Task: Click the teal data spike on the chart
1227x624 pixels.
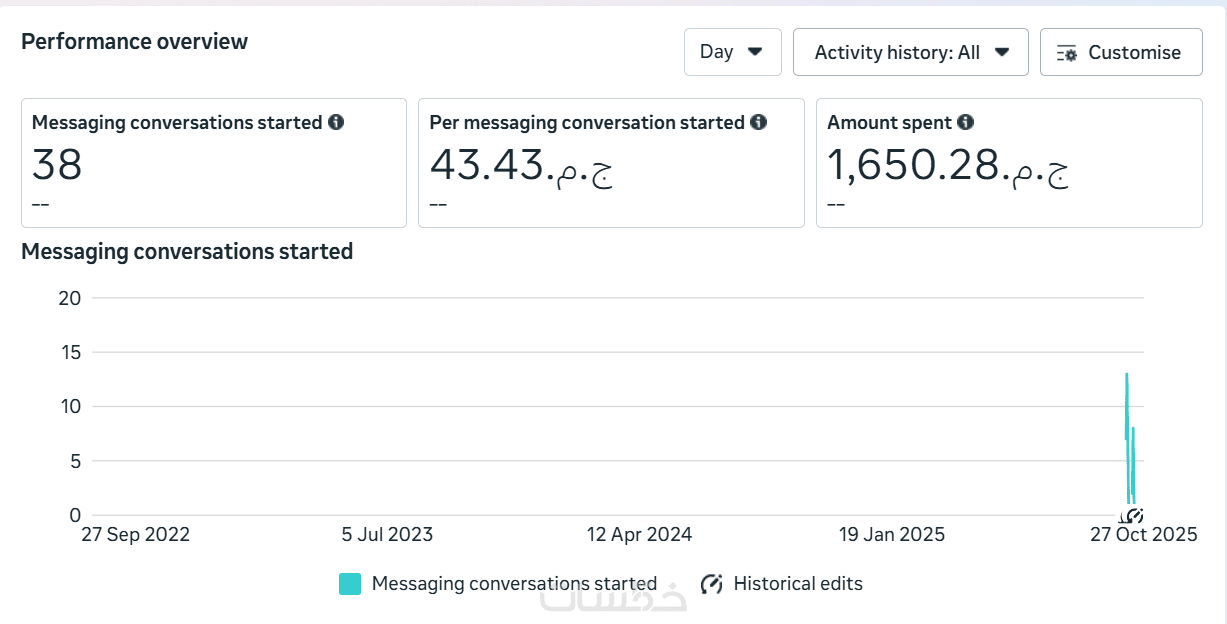Action: 1127,420
